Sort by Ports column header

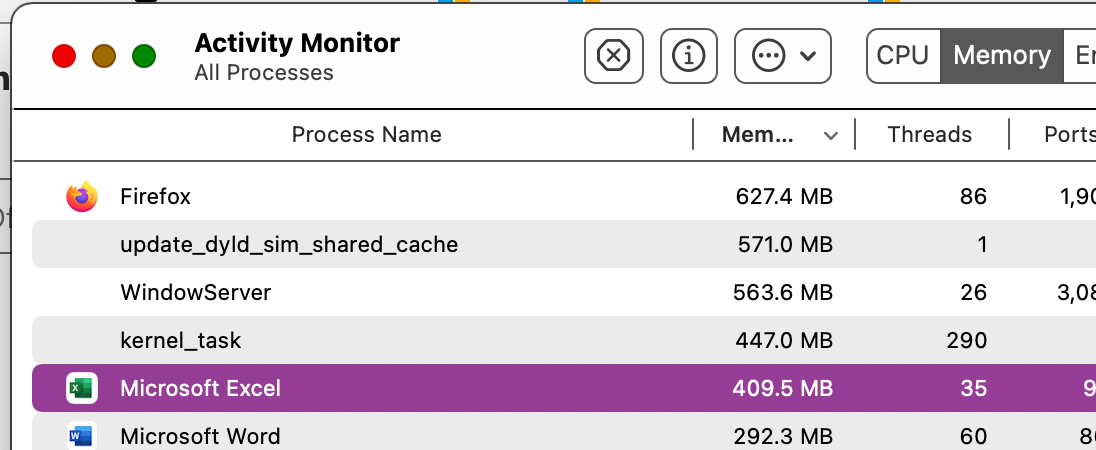[x=1069, y=134]
